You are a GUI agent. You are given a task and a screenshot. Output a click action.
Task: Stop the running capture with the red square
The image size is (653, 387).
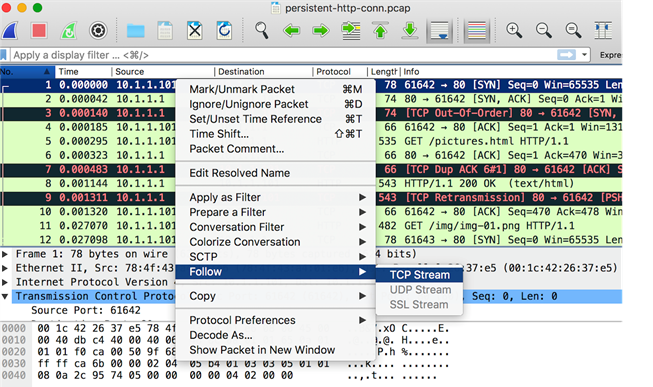[39, 30]
